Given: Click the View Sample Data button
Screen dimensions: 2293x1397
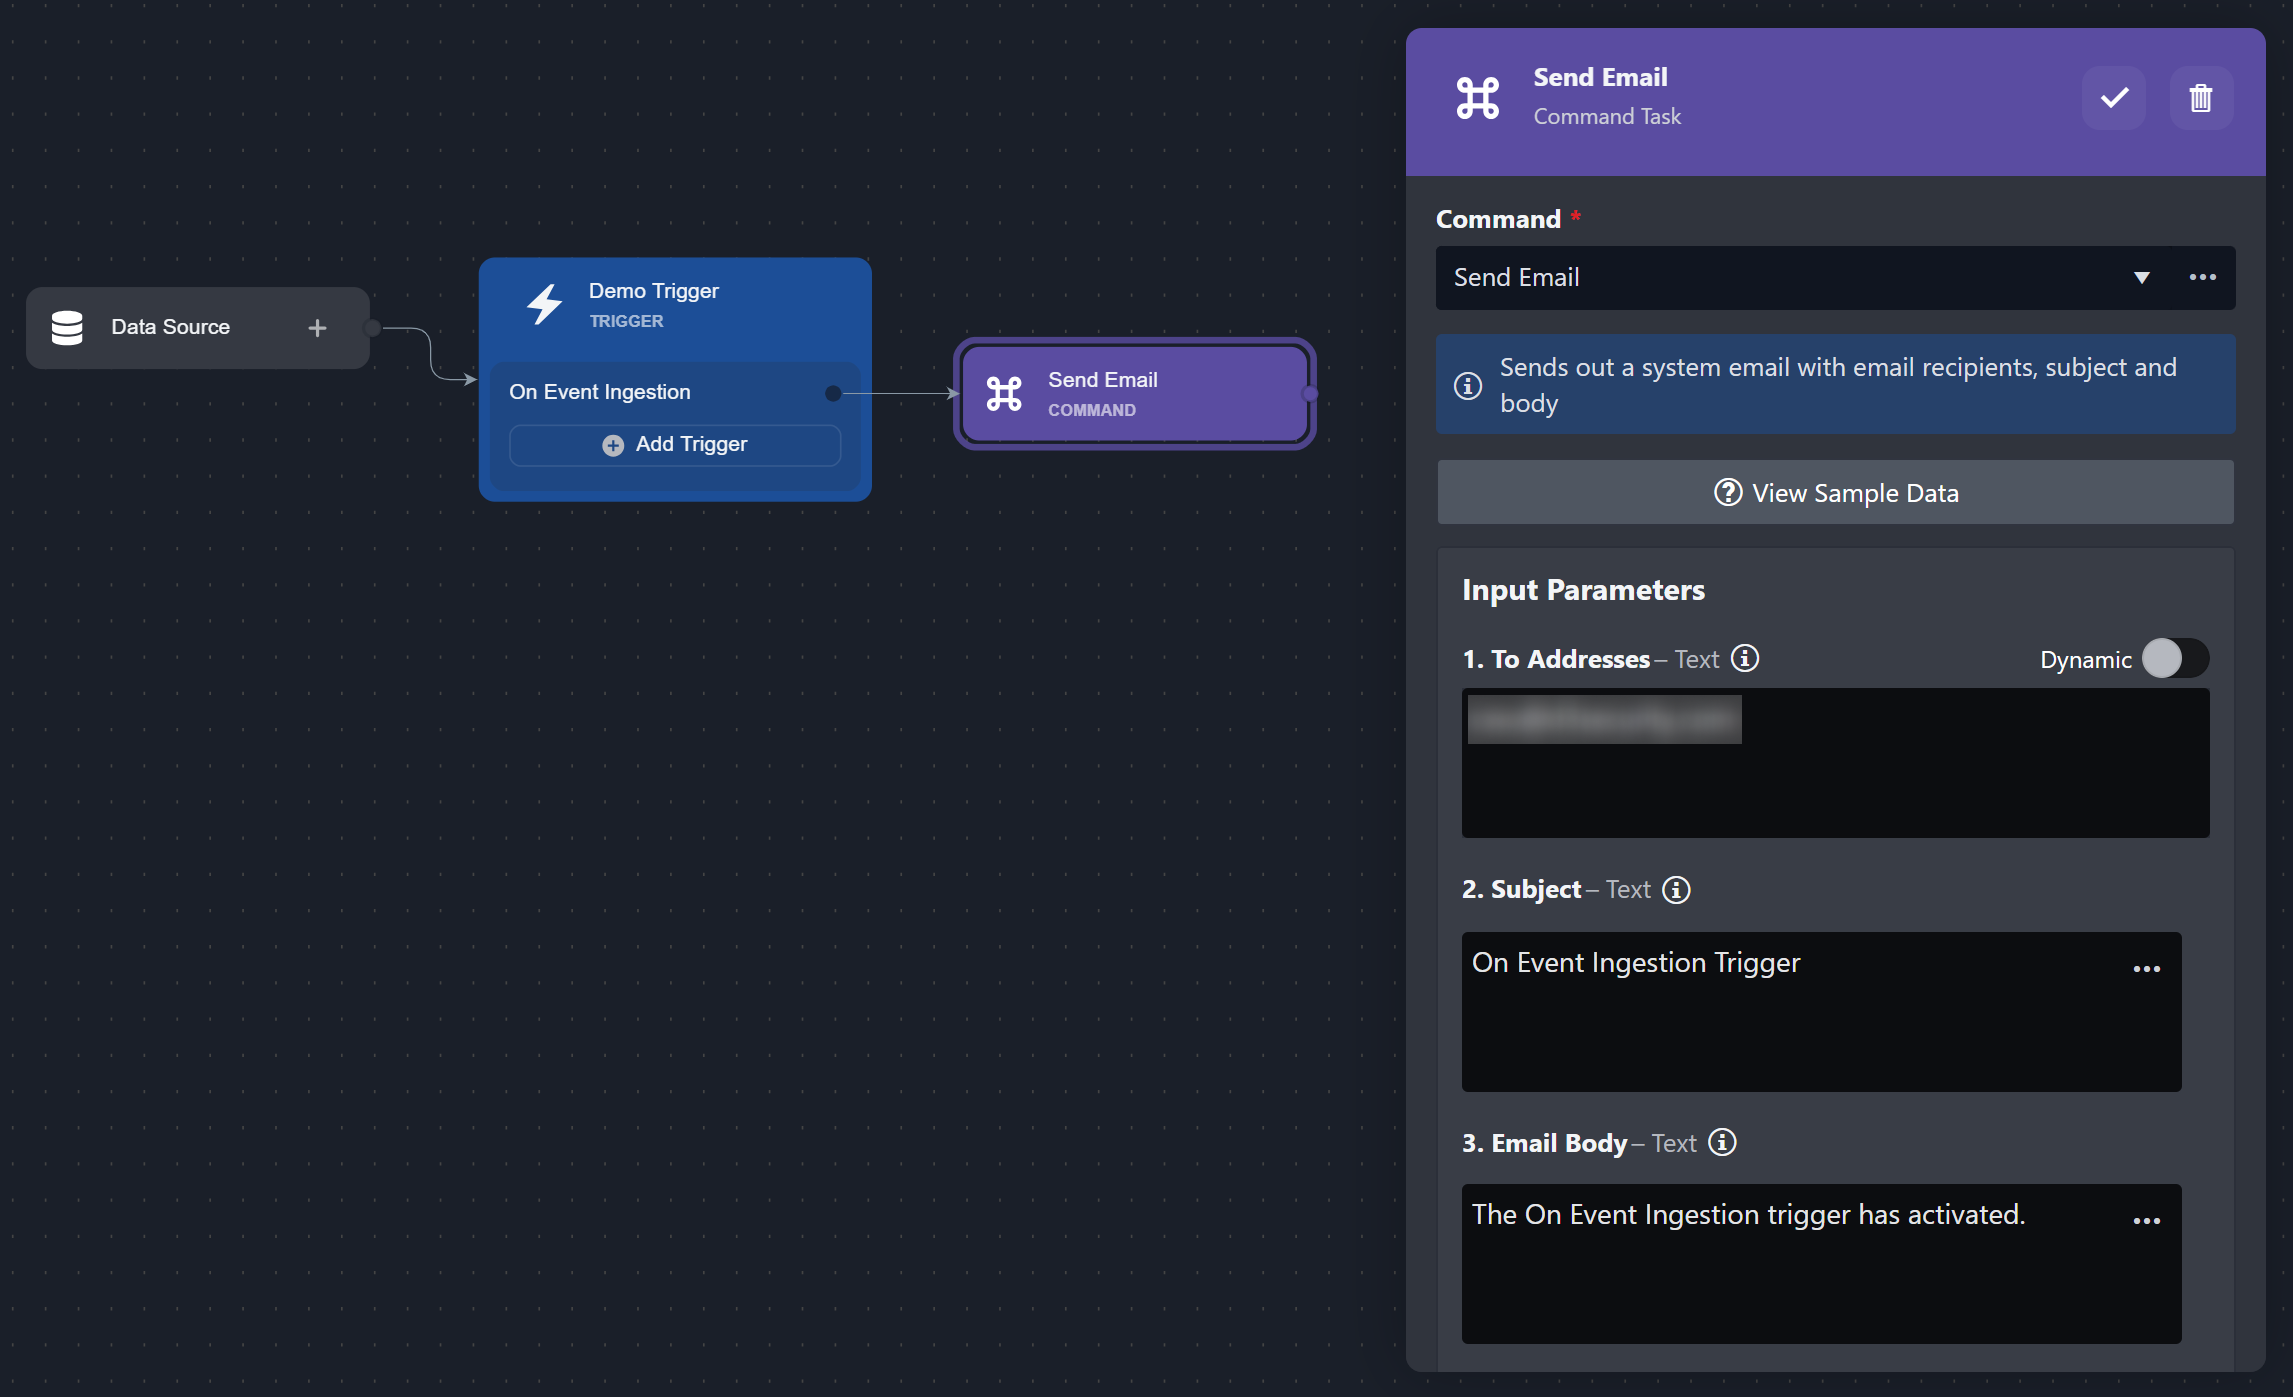Looking at the screenshot, I should (1835, 492).
